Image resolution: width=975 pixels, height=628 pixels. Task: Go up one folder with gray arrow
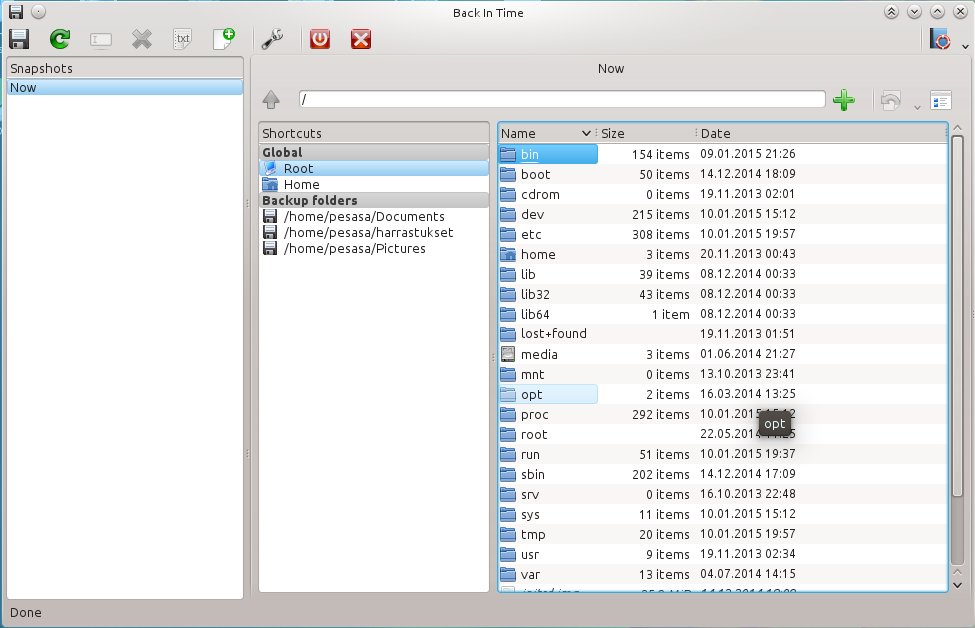coord(271,99)
